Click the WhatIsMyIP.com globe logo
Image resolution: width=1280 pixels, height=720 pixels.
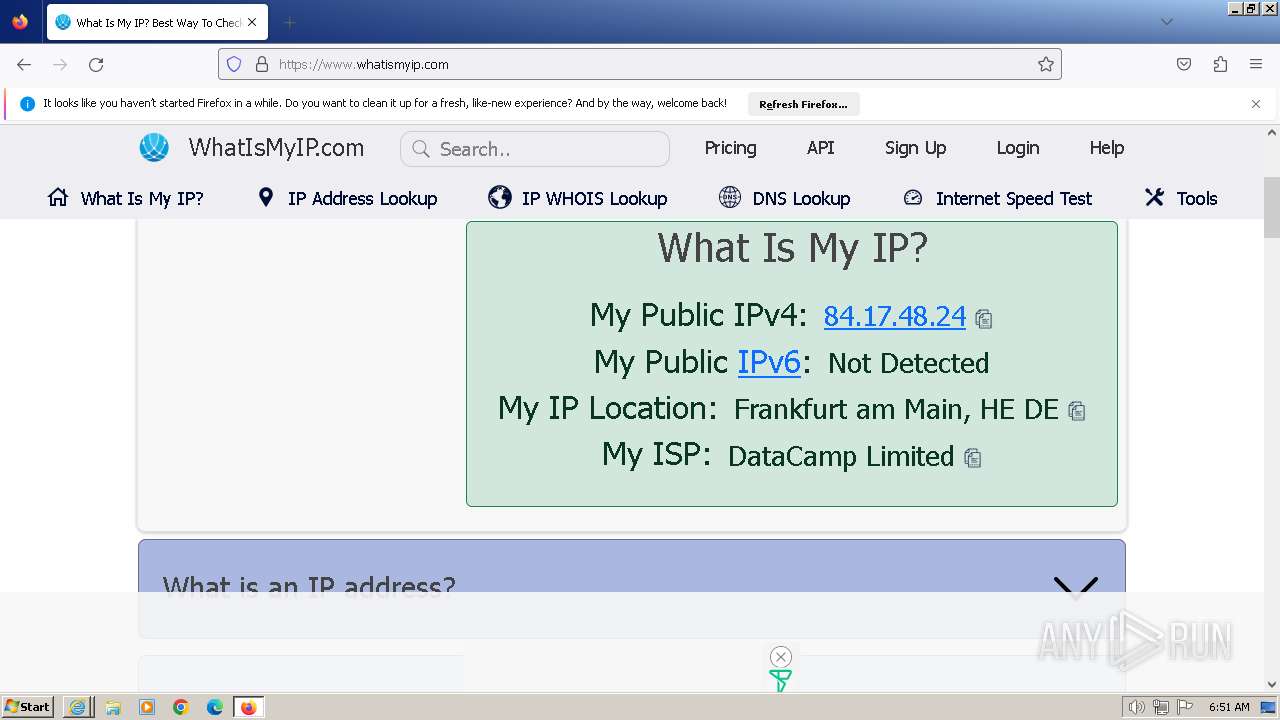click(x=154, y=148)
